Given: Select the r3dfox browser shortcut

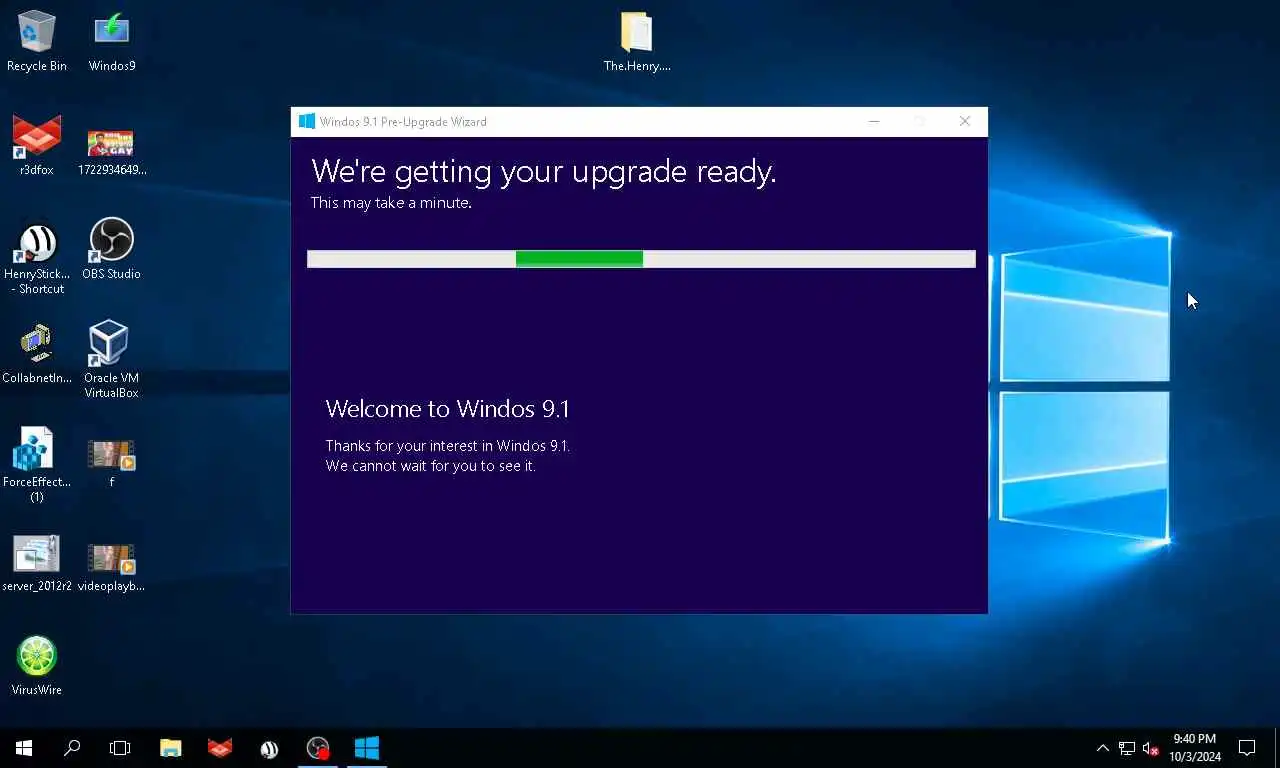Looking at the screenshot, I should (37, 146).
